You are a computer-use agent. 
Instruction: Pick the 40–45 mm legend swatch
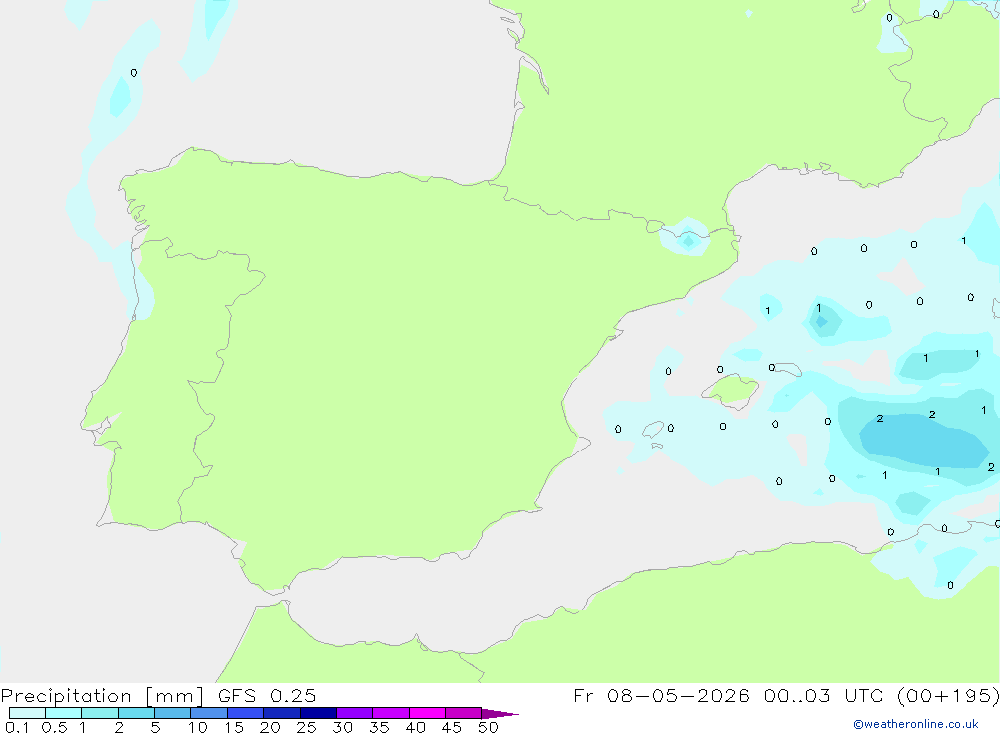pos(427,713)
